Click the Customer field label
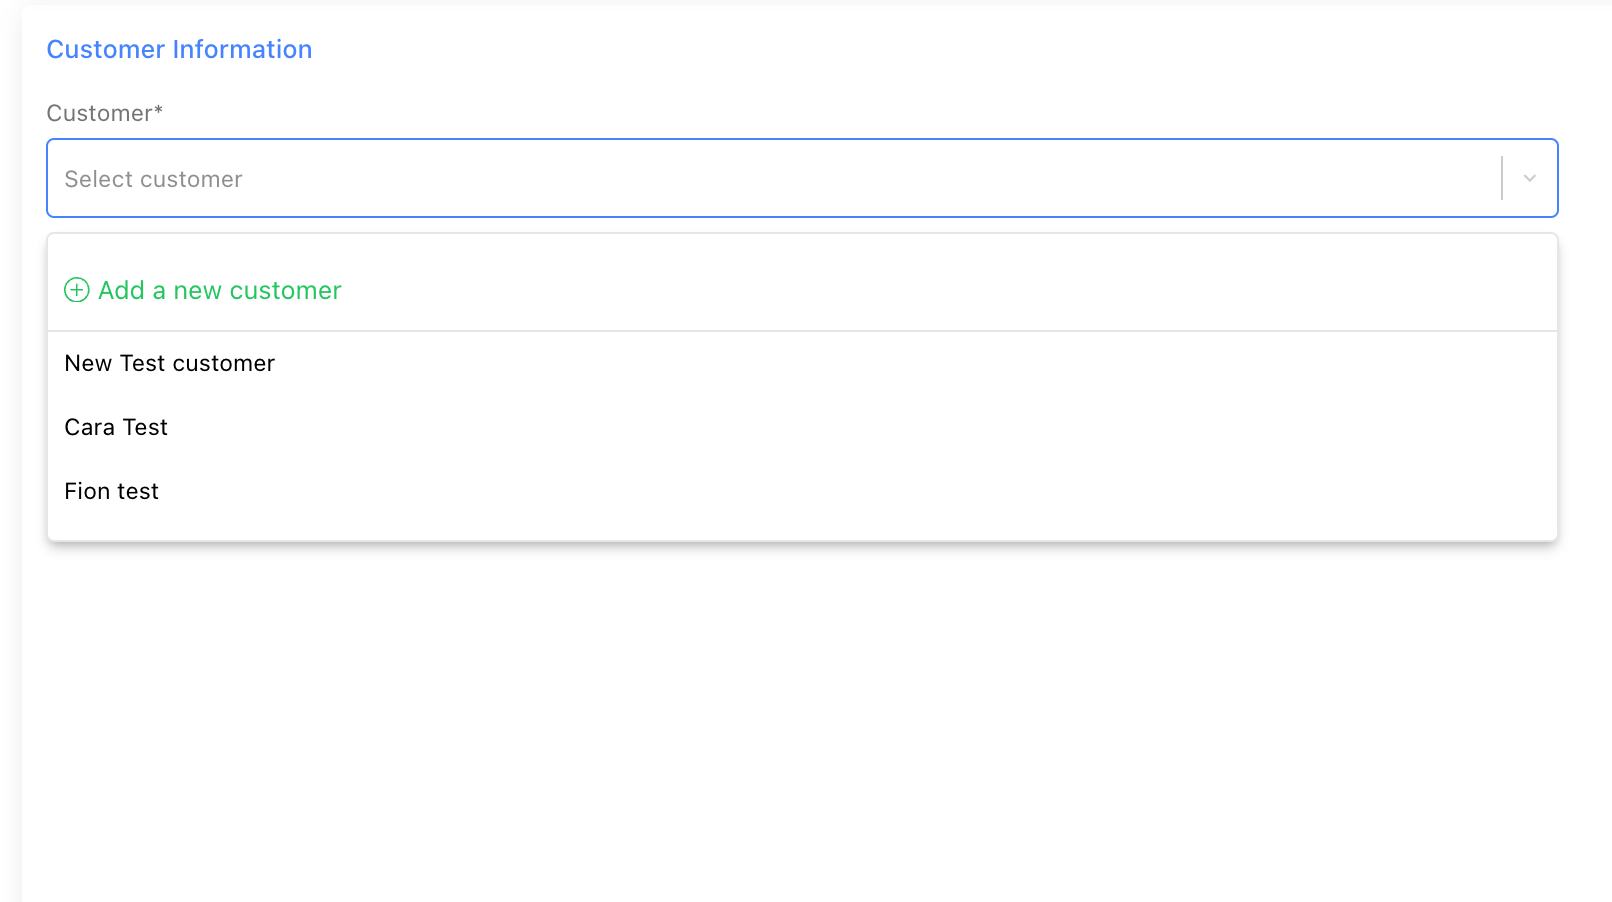Screen dimensions: 1612x902 pyautogui.click(x=99, y=113)
